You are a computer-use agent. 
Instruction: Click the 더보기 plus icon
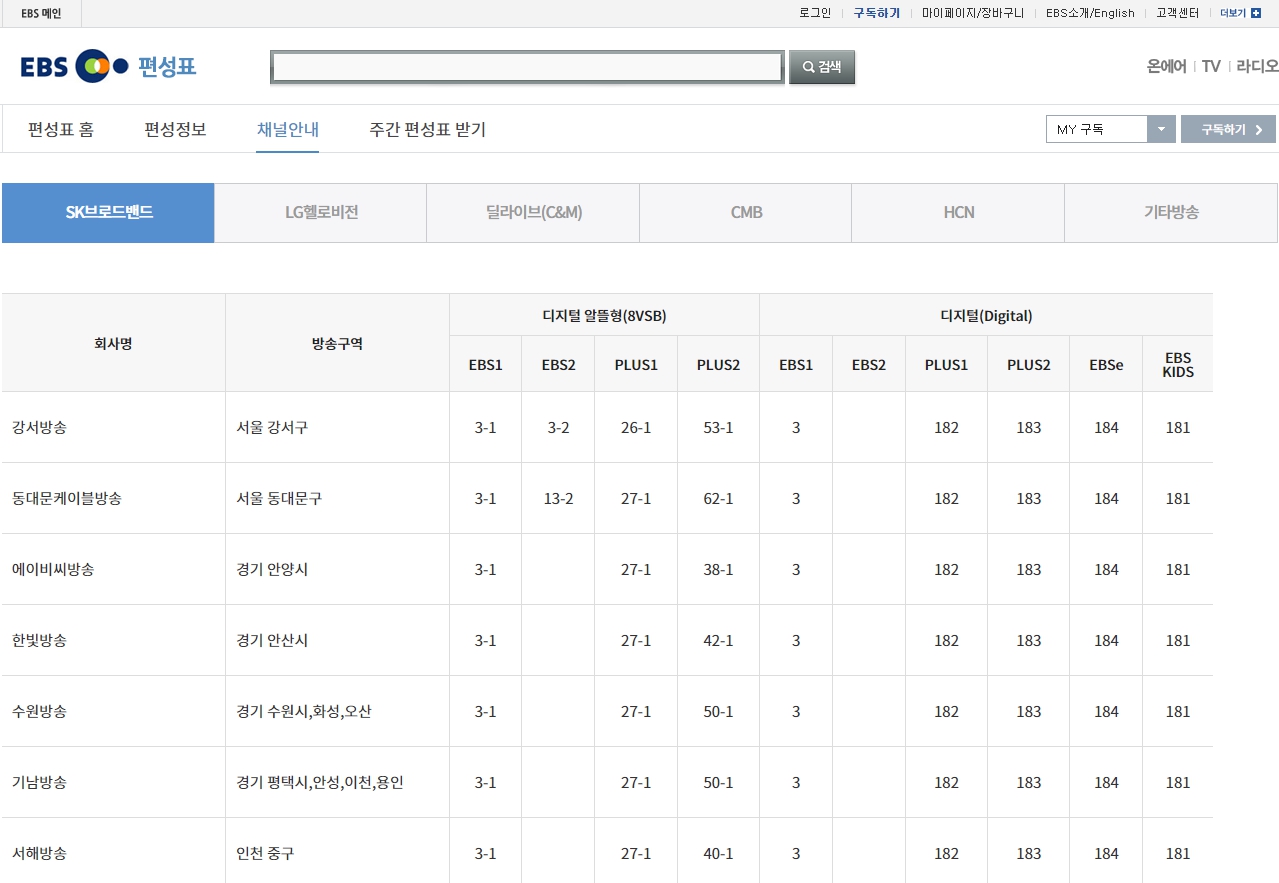tap(1256, 13)
